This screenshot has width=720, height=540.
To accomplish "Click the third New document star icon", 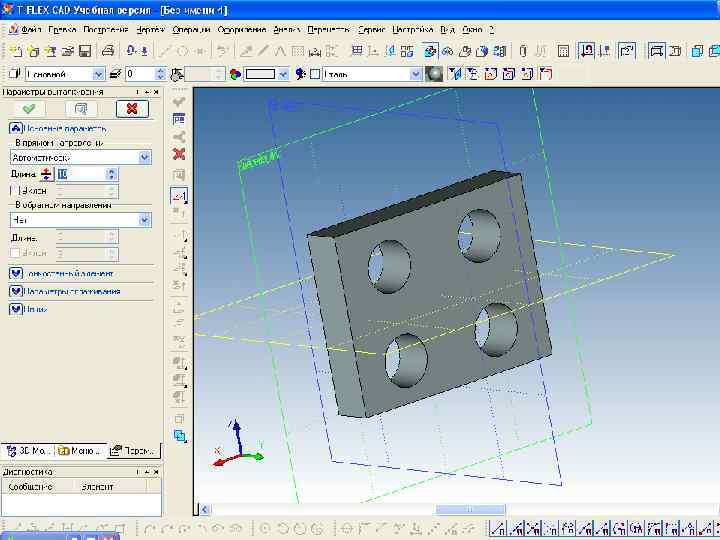I will tap(51, 51).
